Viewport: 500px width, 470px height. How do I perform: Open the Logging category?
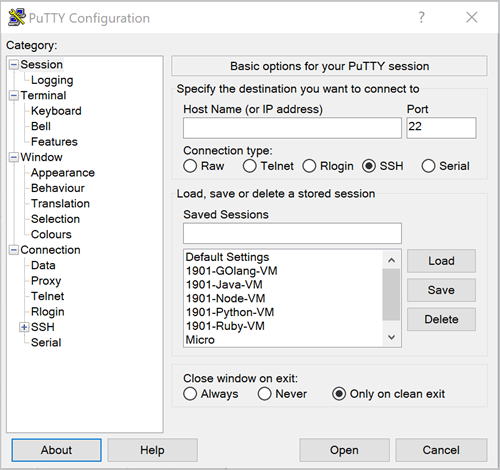tap(52, 80)
